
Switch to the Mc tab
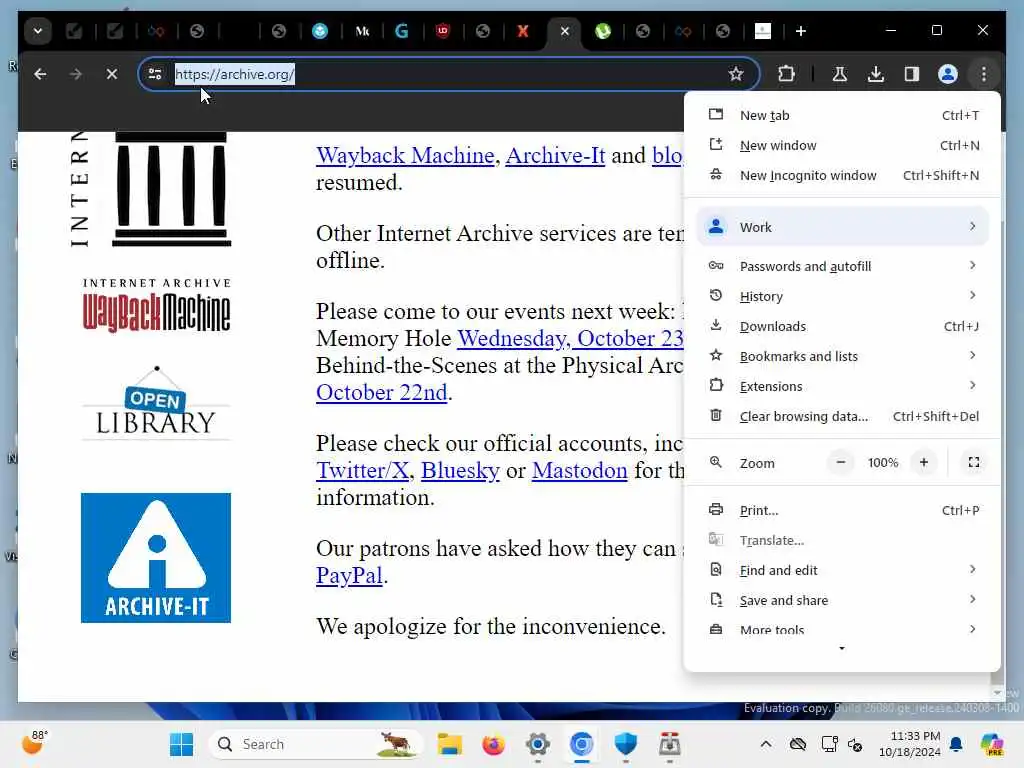(362, 31)
